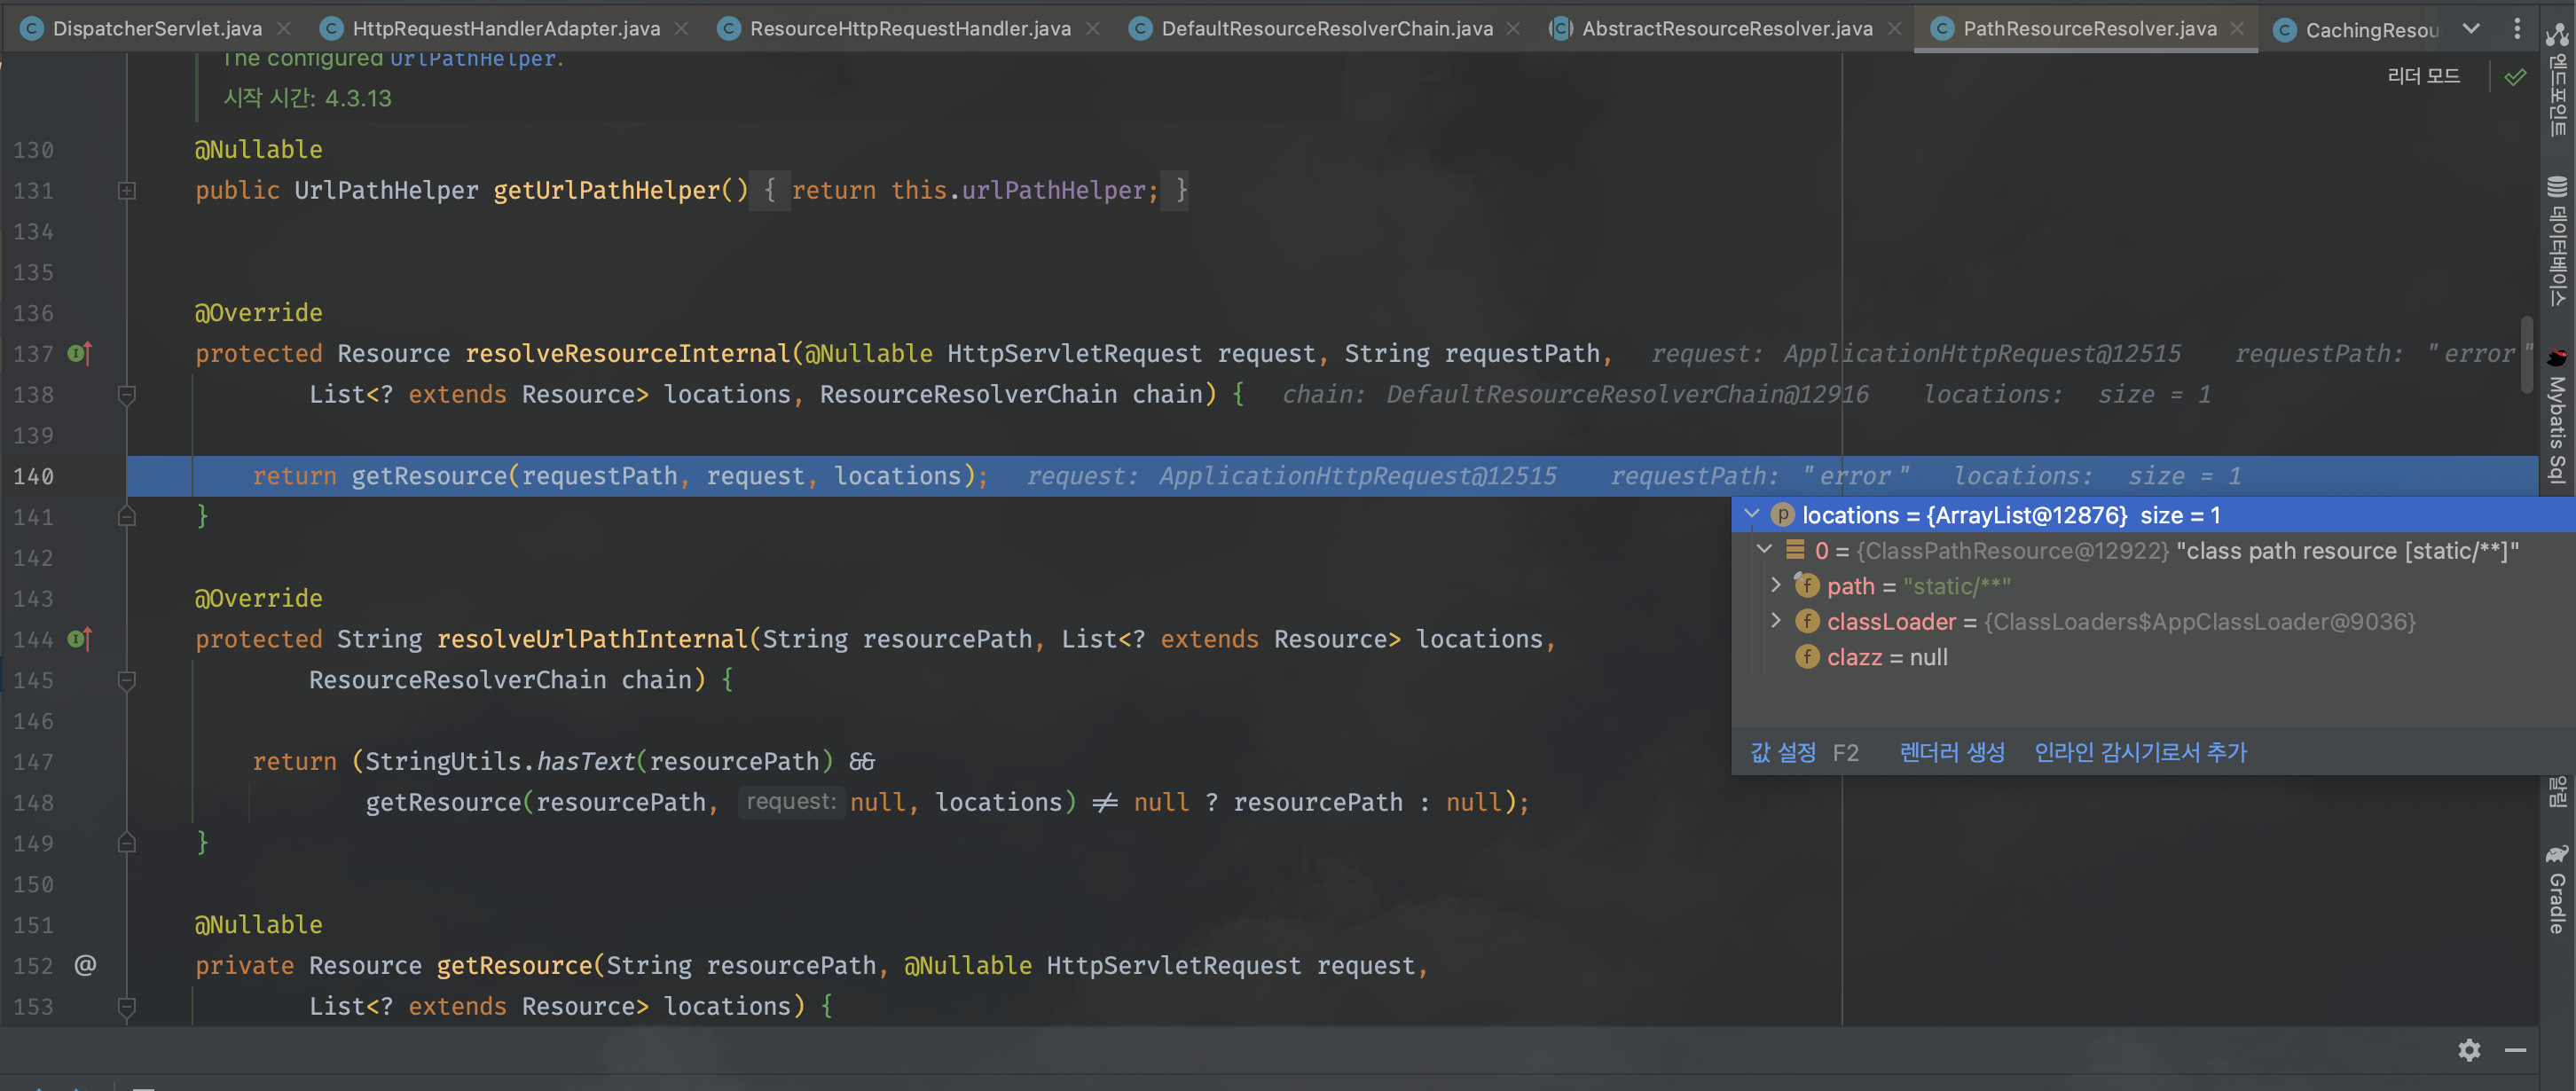This screenshot has width=2576, height=1091.
Task: Open Gradle tool window
Action: click(x=2557, y=889)
